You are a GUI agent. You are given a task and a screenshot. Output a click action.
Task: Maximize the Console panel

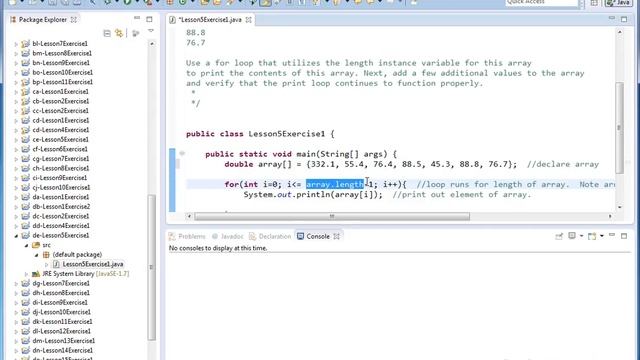click(x=624, y=236)
